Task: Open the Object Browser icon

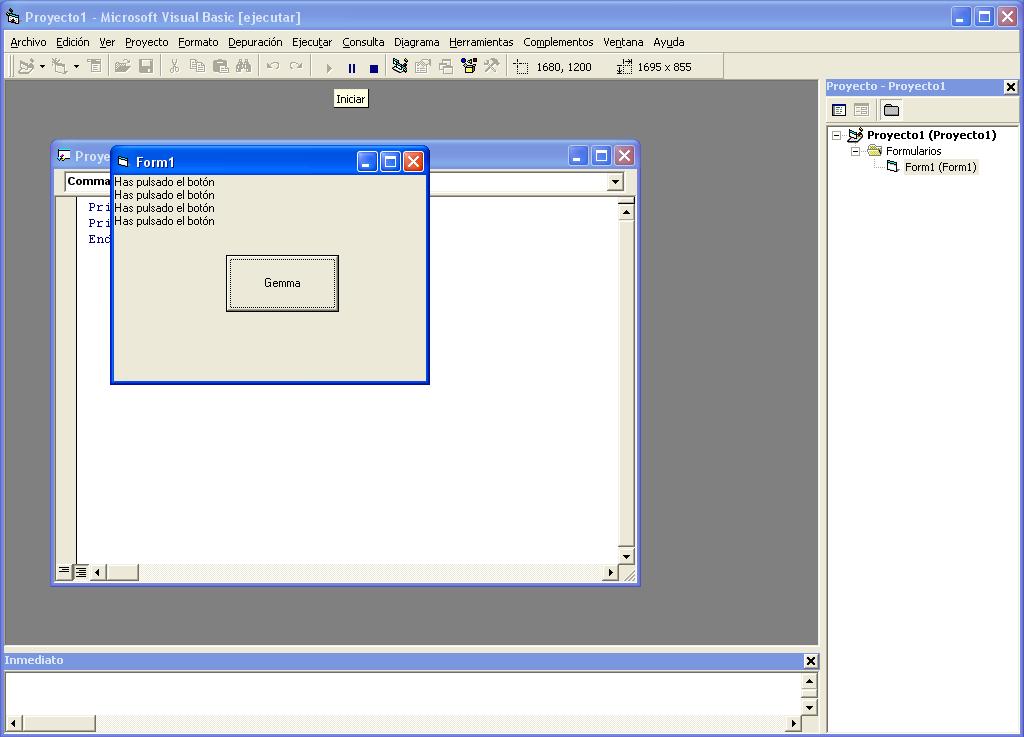Action: click(466, 67)
